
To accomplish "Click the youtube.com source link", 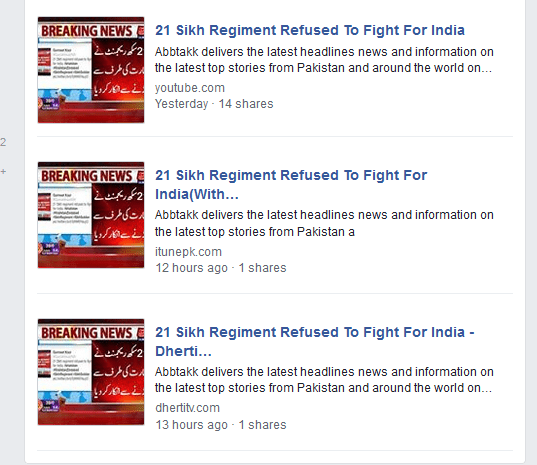I will coord(190,88).
